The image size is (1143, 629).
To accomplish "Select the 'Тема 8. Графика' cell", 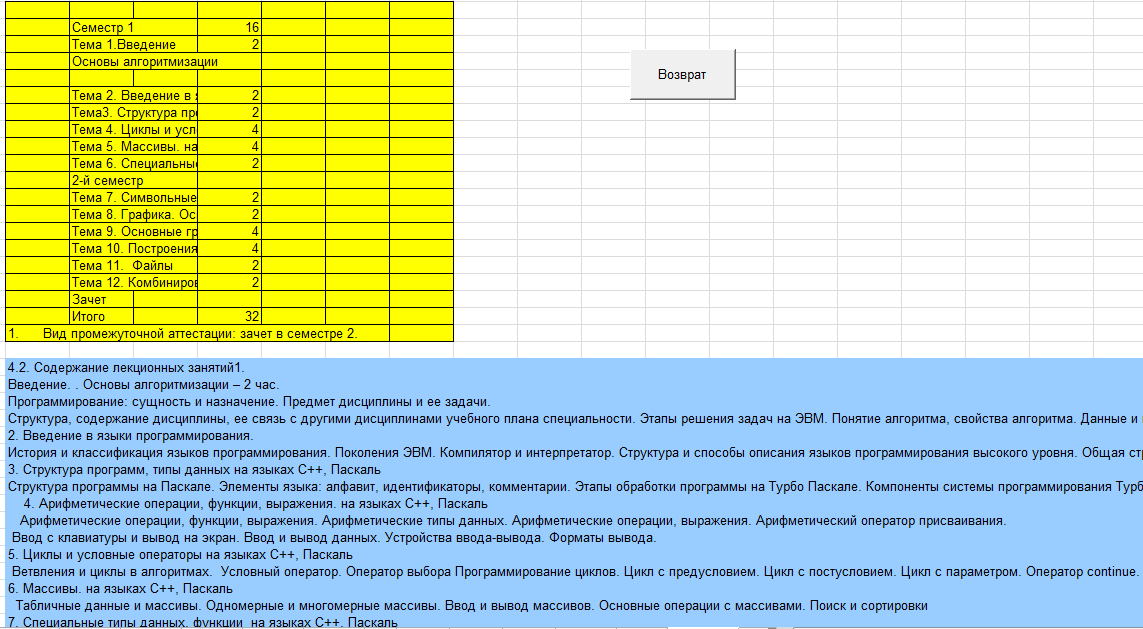I will point(133,215).
